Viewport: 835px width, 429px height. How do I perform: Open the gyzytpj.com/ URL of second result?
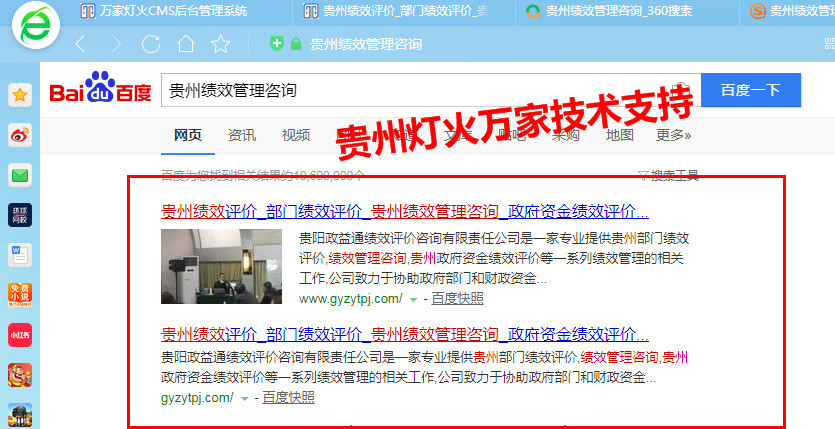pyautogui.click(x=197, y=398)
